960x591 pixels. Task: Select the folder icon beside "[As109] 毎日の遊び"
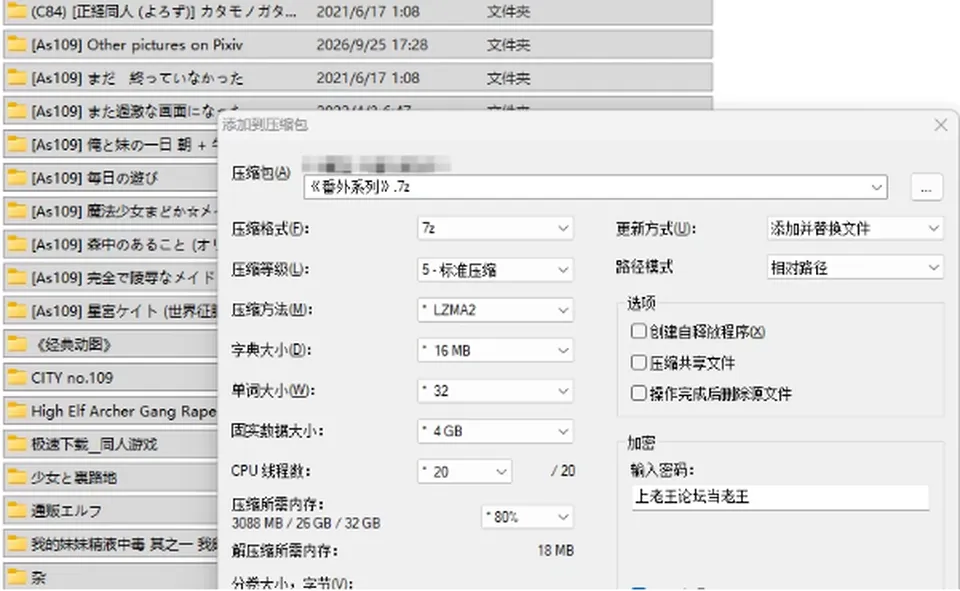[17, 178]
